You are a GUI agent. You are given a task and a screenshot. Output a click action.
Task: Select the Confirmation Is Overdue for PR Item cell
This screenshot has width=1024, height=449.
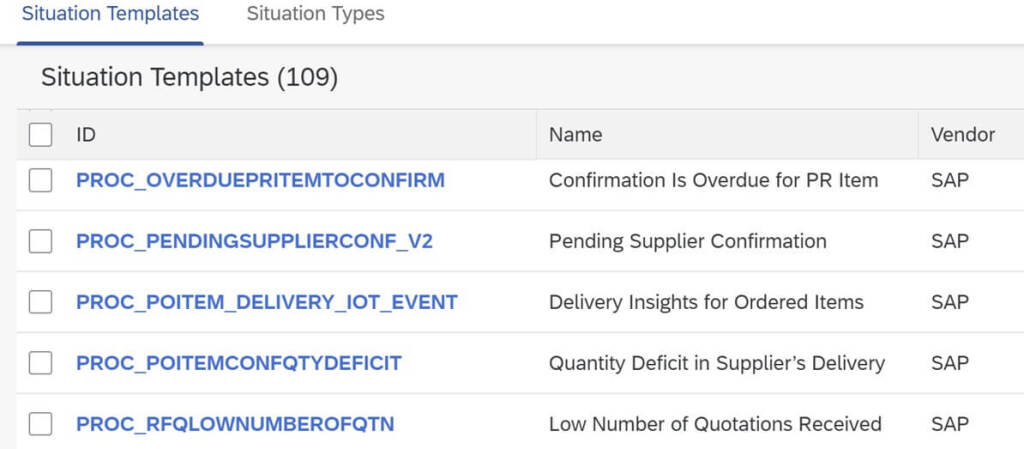point(713,181)
